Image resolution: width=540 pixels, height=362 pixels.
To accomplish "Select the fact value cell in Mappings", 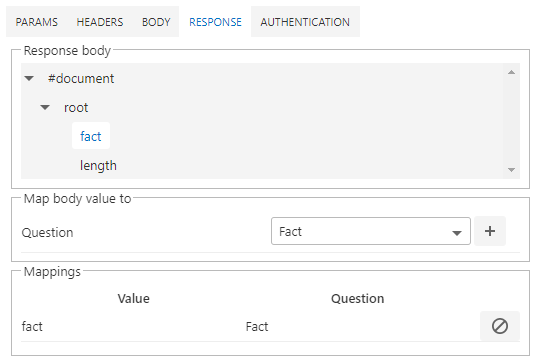I will [x=32, y=326].
